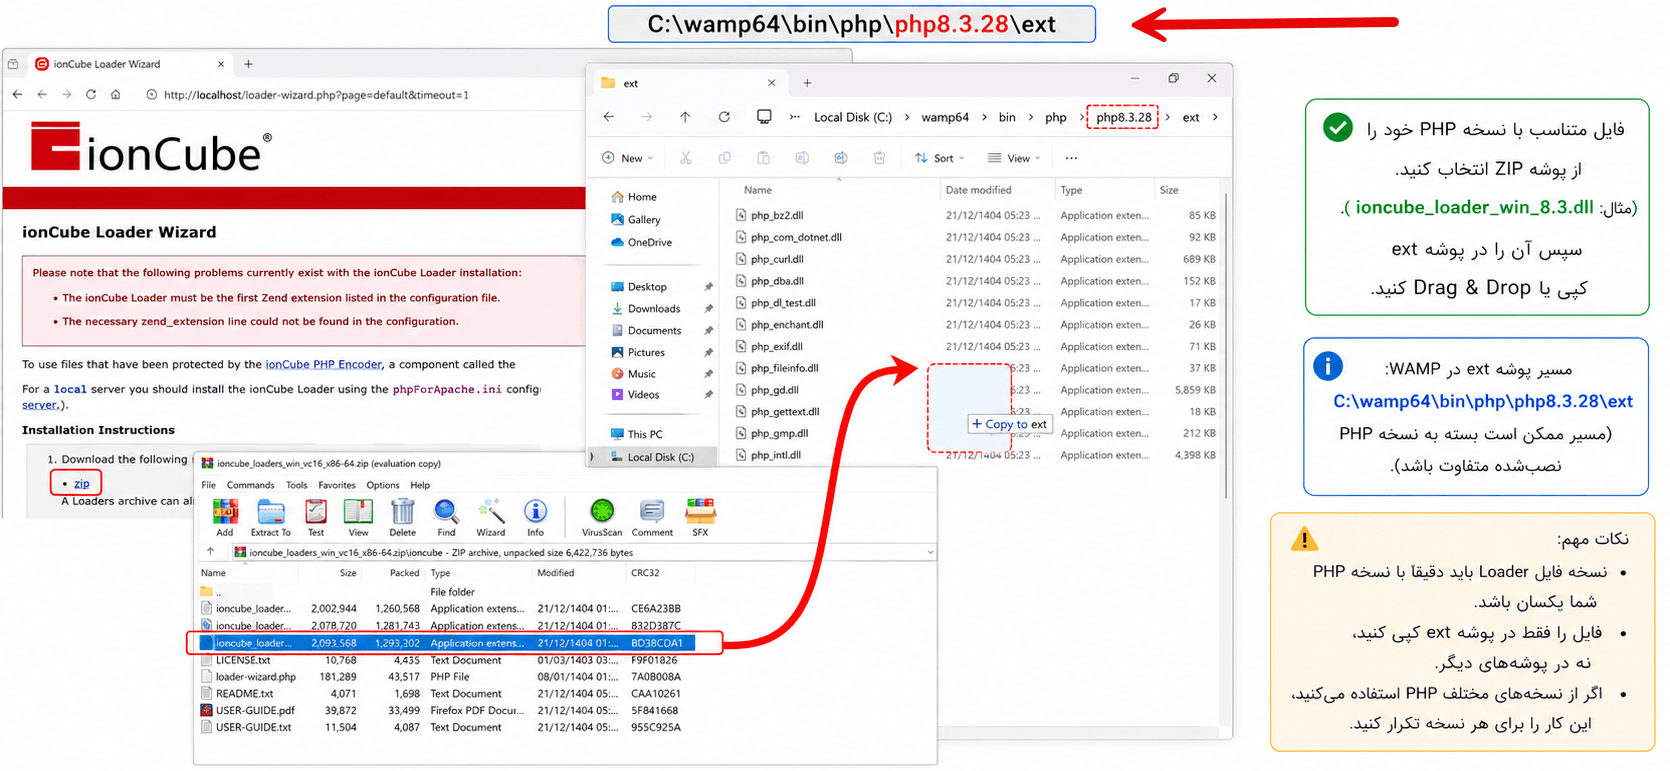Viewport: 1670px width, 771px height.
Task: Open WinRAR Commands menu
Action: (251, 485)
